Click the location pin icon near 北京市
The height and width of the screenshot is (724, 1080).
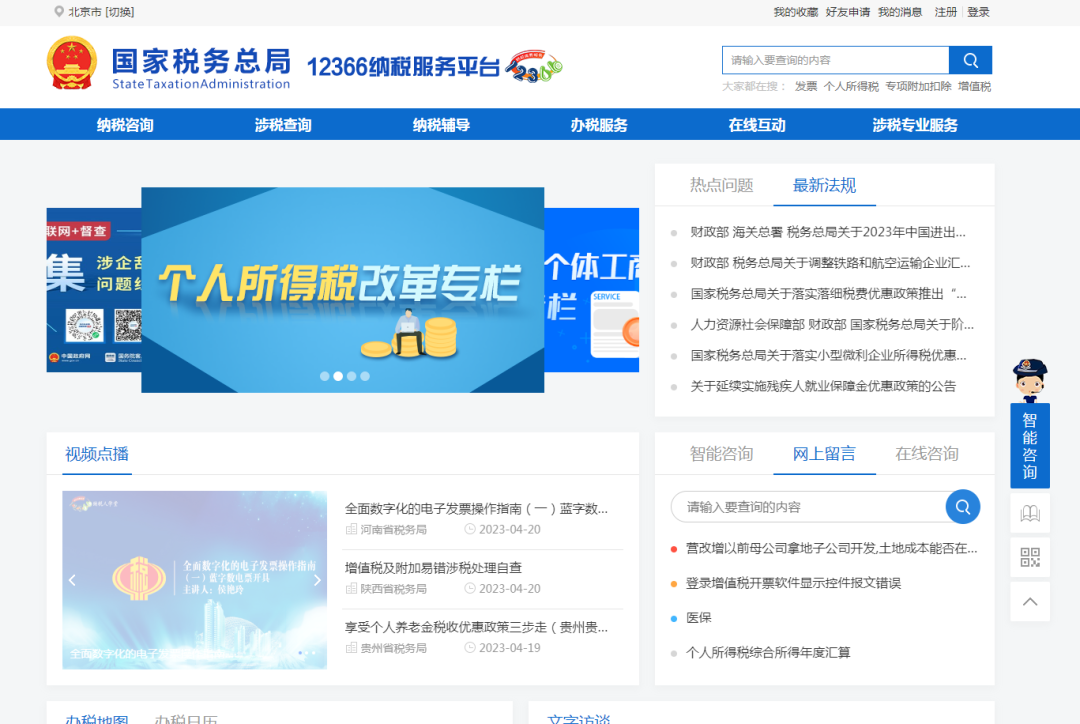coord(59,12)
